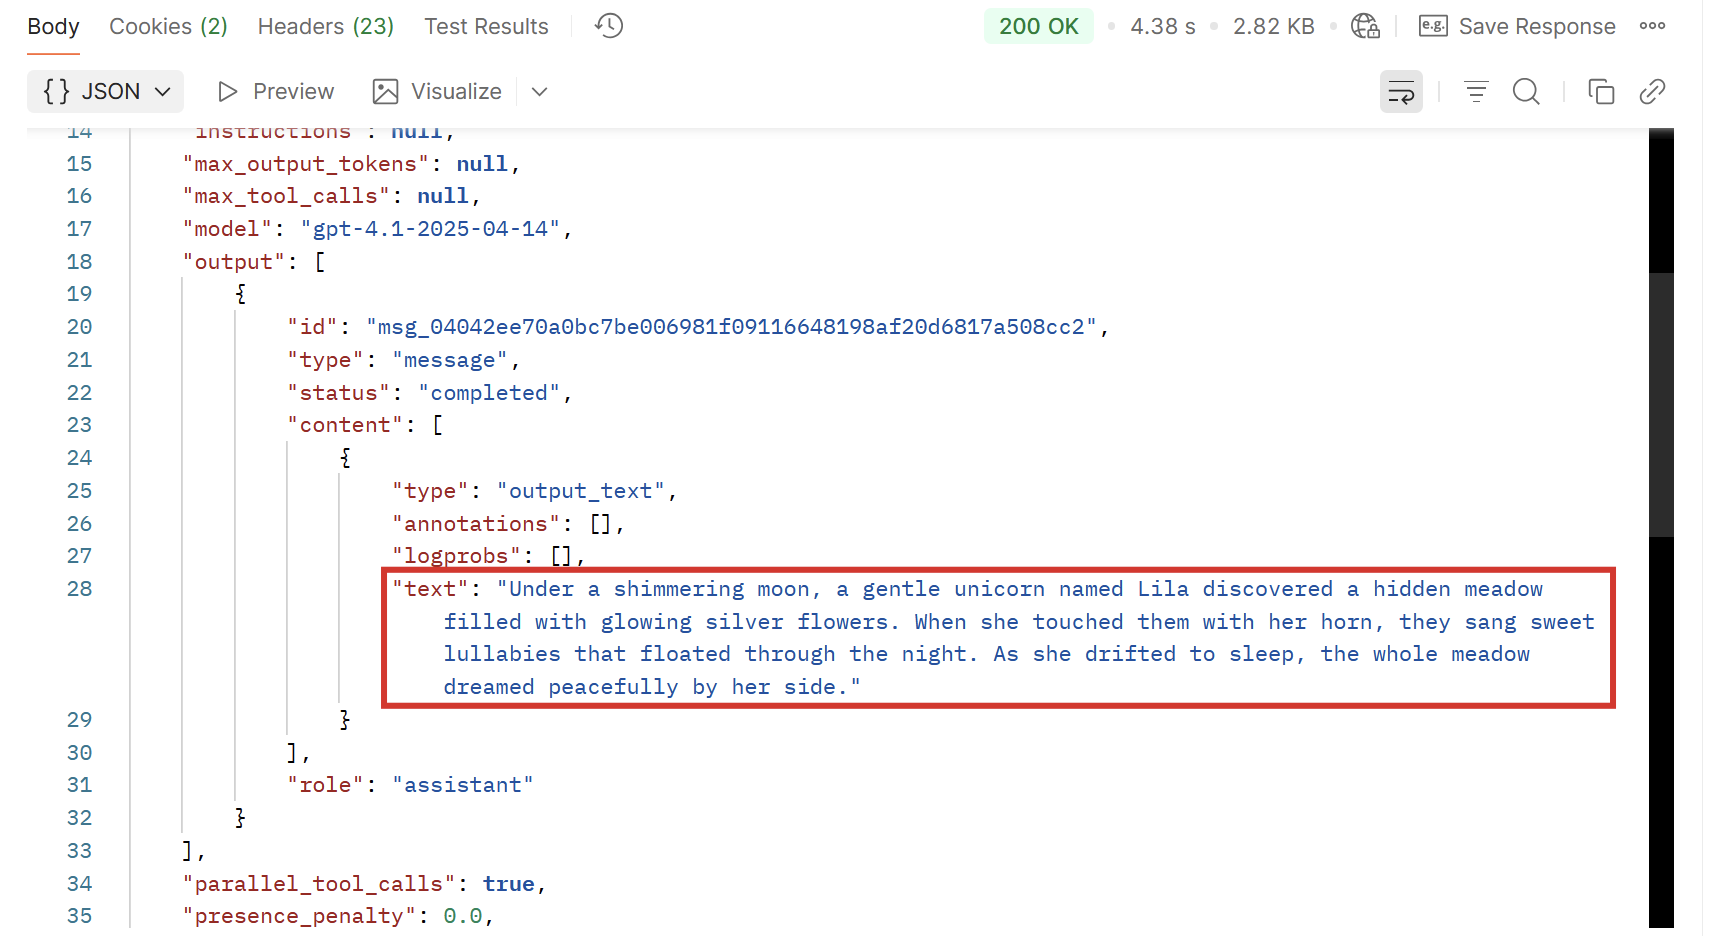Image resolution: width=1713 pixels, height=936 pixels.
Task: Click the "output" key on line 18
Action: [234, 262]
